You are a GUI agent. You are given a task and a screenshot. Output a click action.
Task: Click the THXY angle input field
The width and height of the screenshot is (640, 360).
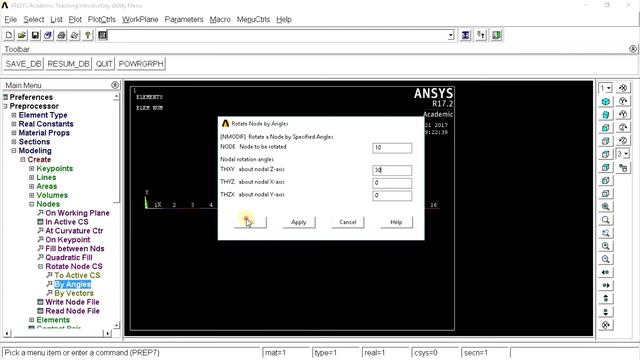tap(392, 170)
